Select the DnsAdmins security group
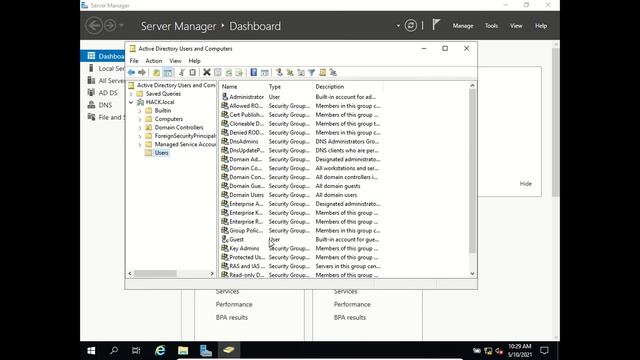Viewport: 640px width, 360px height. 244,142
